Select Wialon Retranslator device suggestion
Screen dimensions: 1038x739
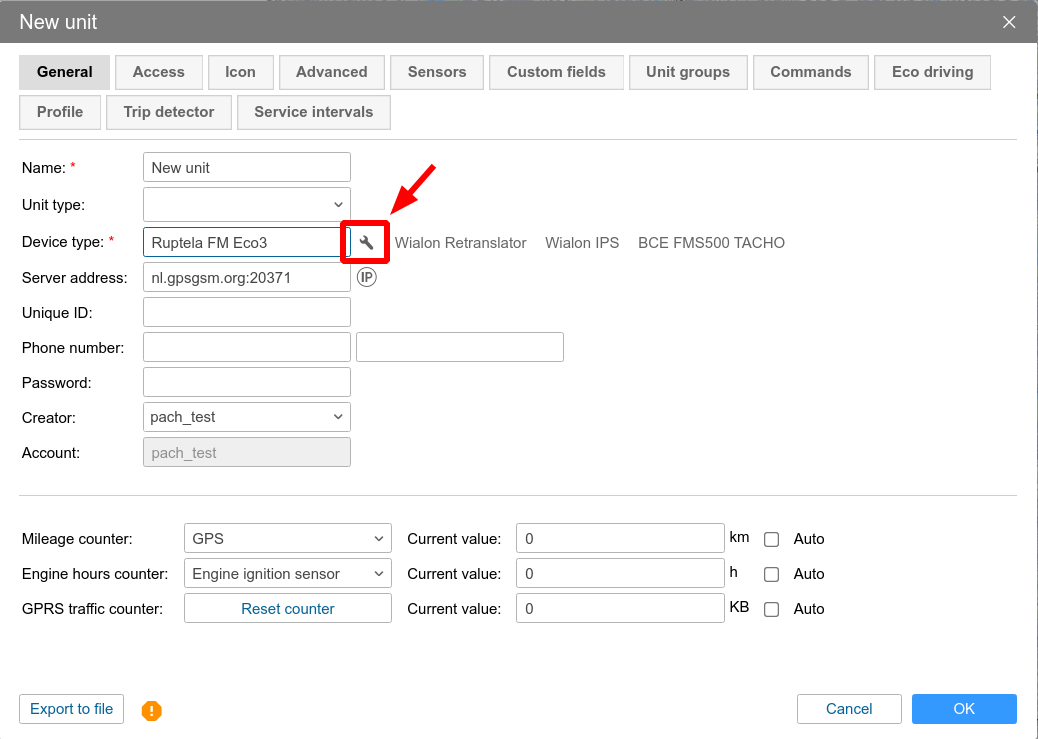pyautogui.click(x=460, y=243)
